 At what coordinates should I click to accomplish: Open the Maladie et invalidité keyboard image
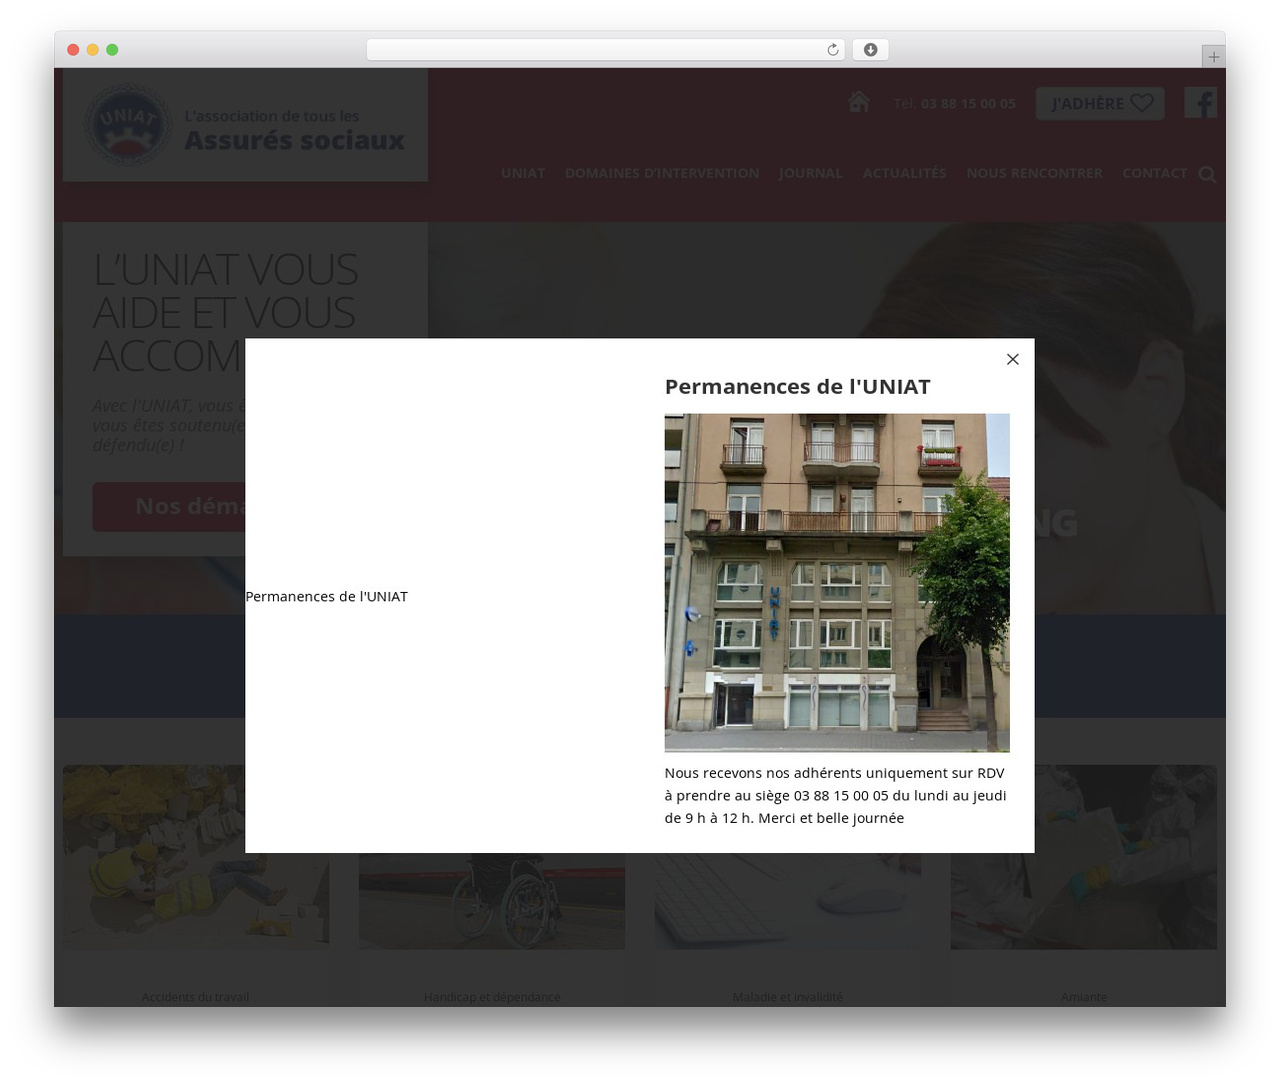pos(788,900)
